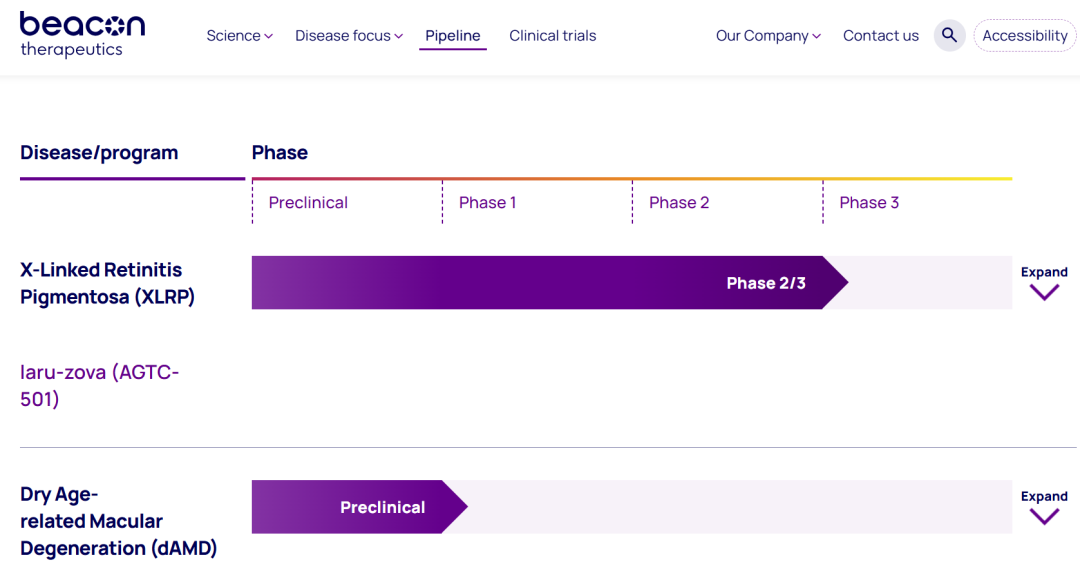Click the XLRP expand chevron icon
This screenshot has width=1080, height=580.
tap(1044, 293)
